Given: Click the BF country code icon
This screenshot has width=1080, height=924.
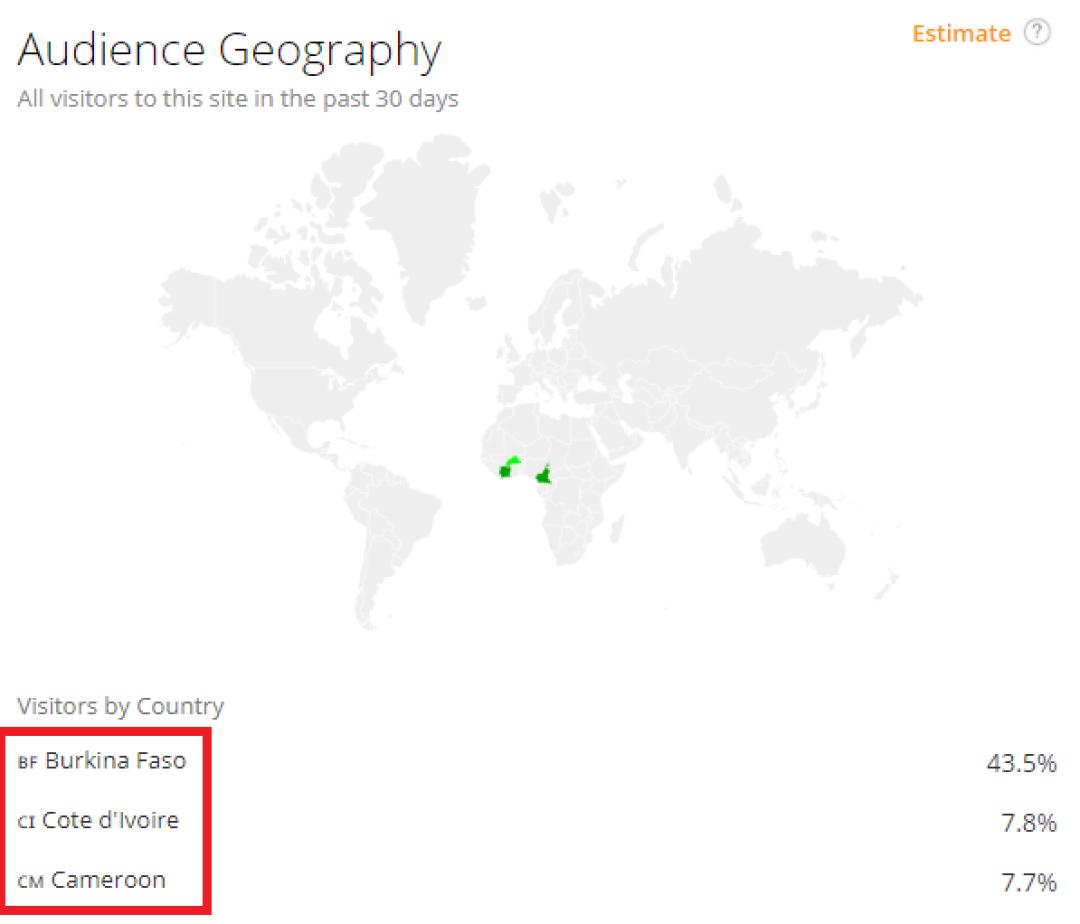Looking at the screenshot, I should point(27,763).
